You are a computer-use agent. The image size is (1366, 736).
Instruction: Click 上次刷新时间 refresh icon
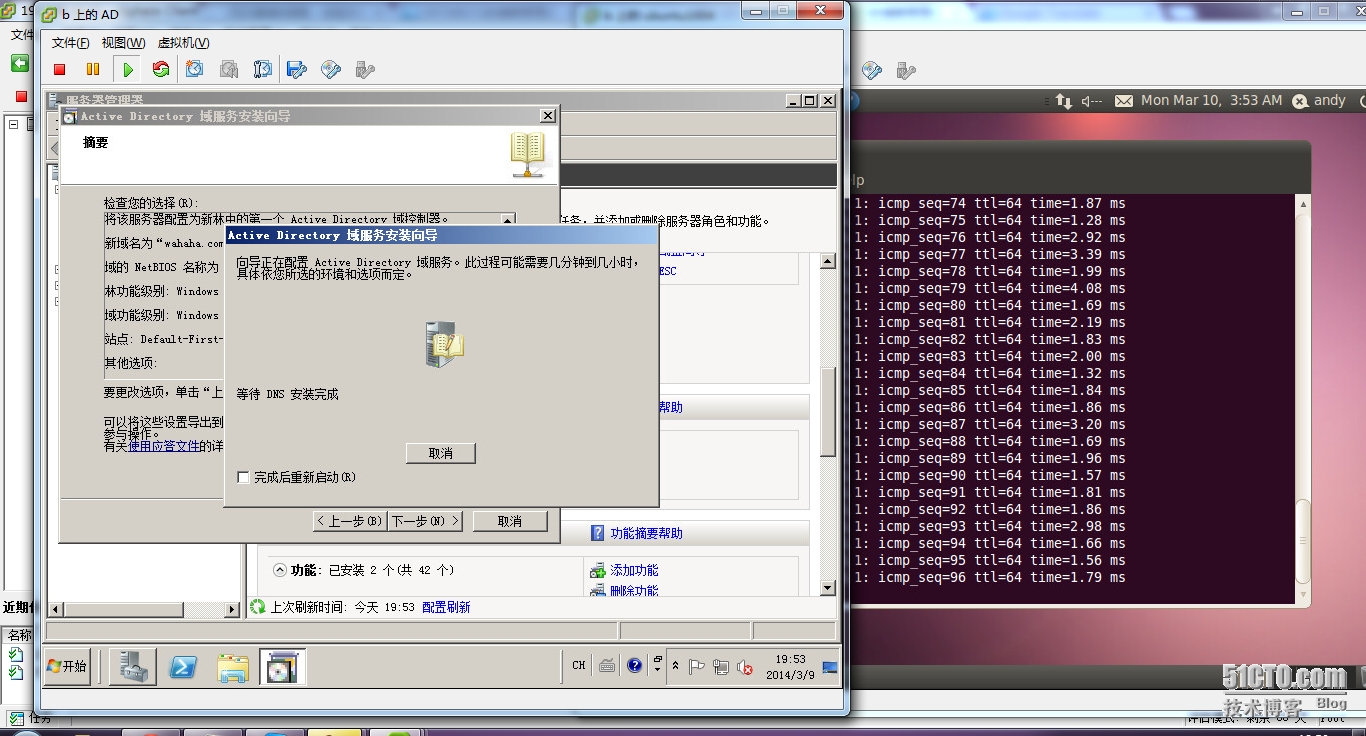pyautogui.click(x=258, y=607)
